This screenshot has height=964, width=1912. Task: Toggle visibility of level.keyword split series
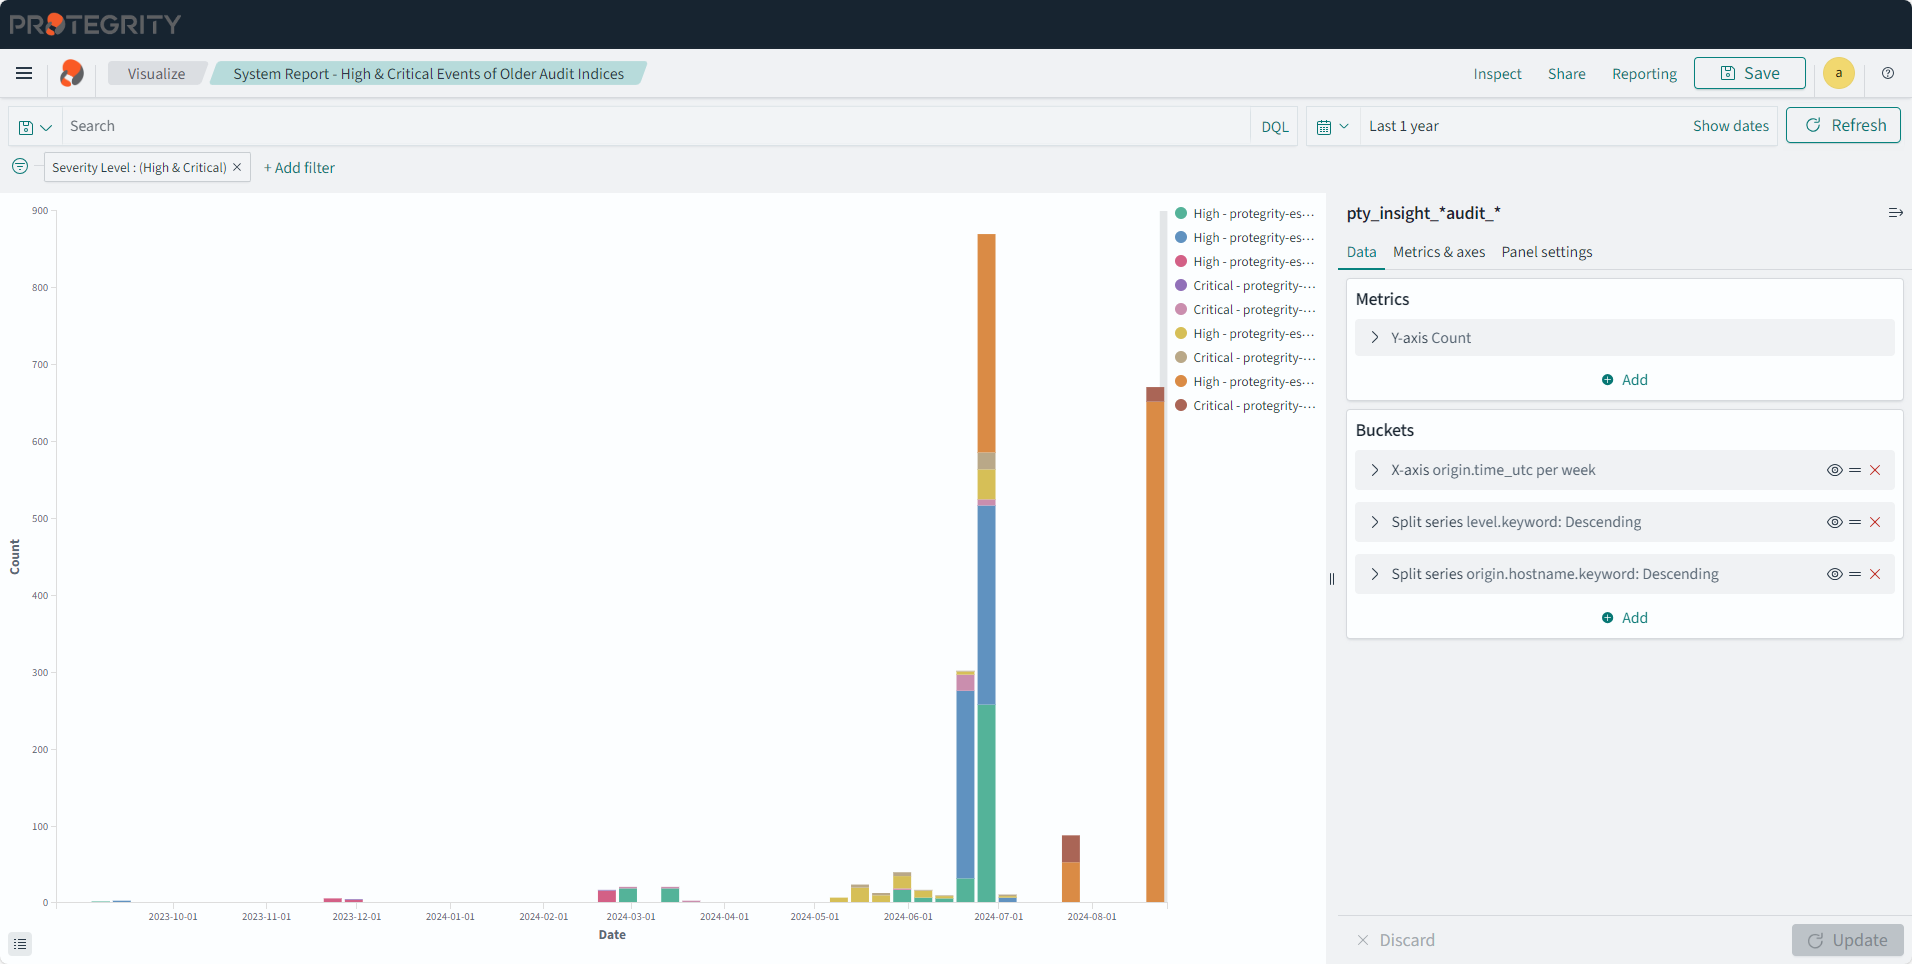pos(1834,522)
